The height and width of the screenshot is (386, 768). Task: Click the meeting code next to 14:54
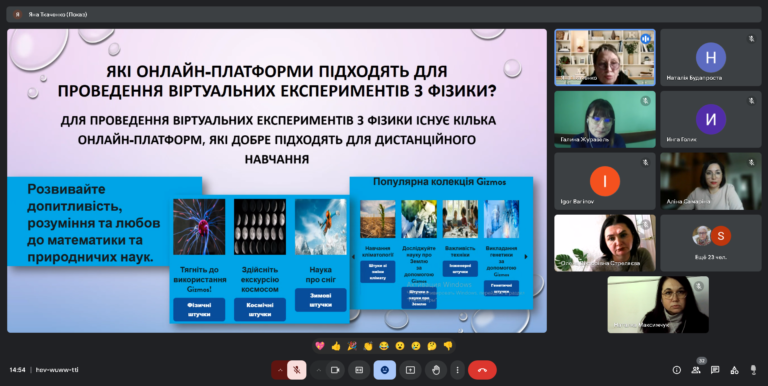coord(57,370)
